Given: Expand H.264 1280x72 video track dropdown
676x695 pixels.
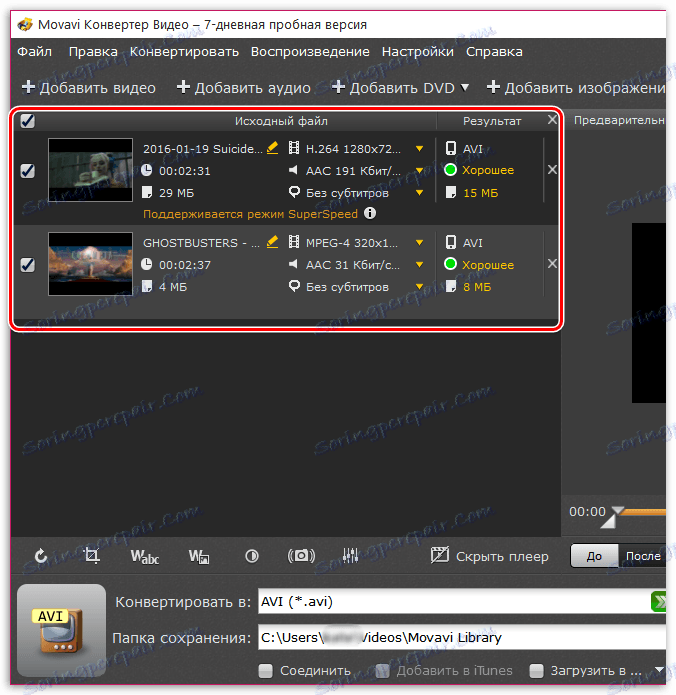Looking at the screenshot, I should click(419, 148).
